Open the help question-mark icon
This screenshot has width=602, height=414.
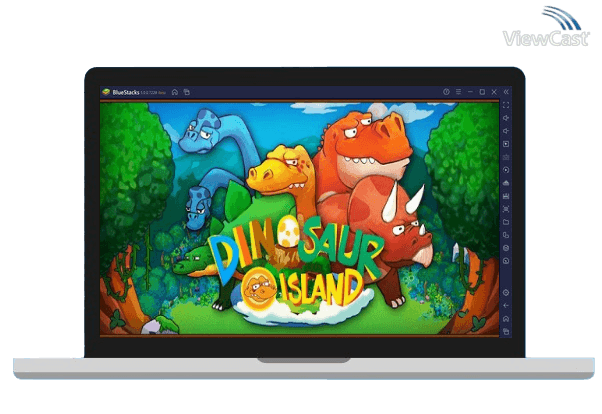(446, 92)
